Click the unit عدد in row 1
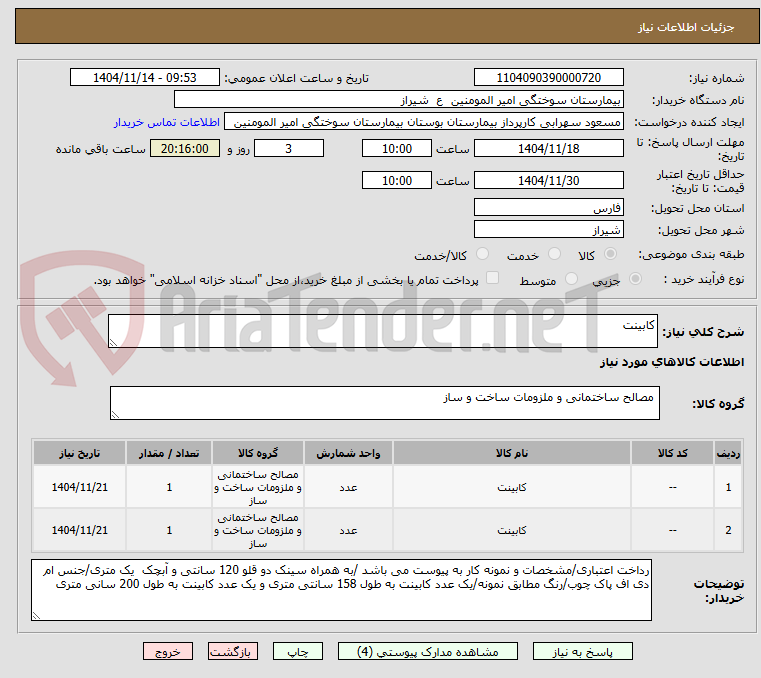 click(x=348, y=487)
